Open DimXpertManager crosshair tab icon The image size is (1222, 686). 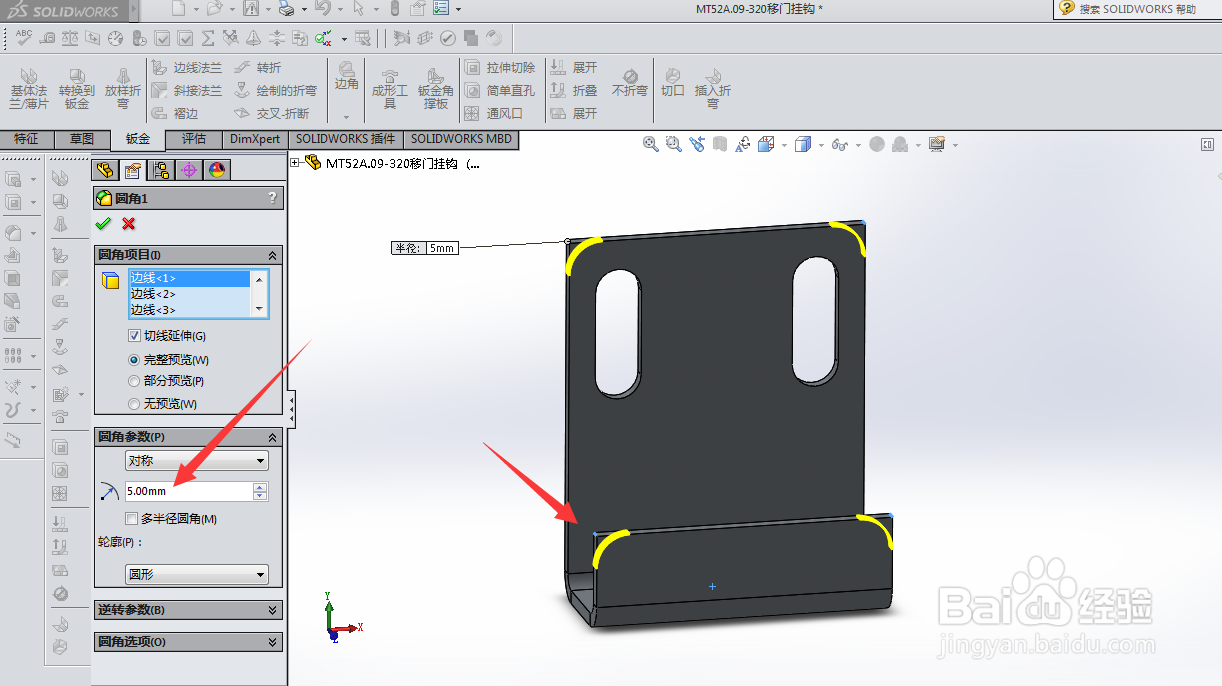point(188,170)
